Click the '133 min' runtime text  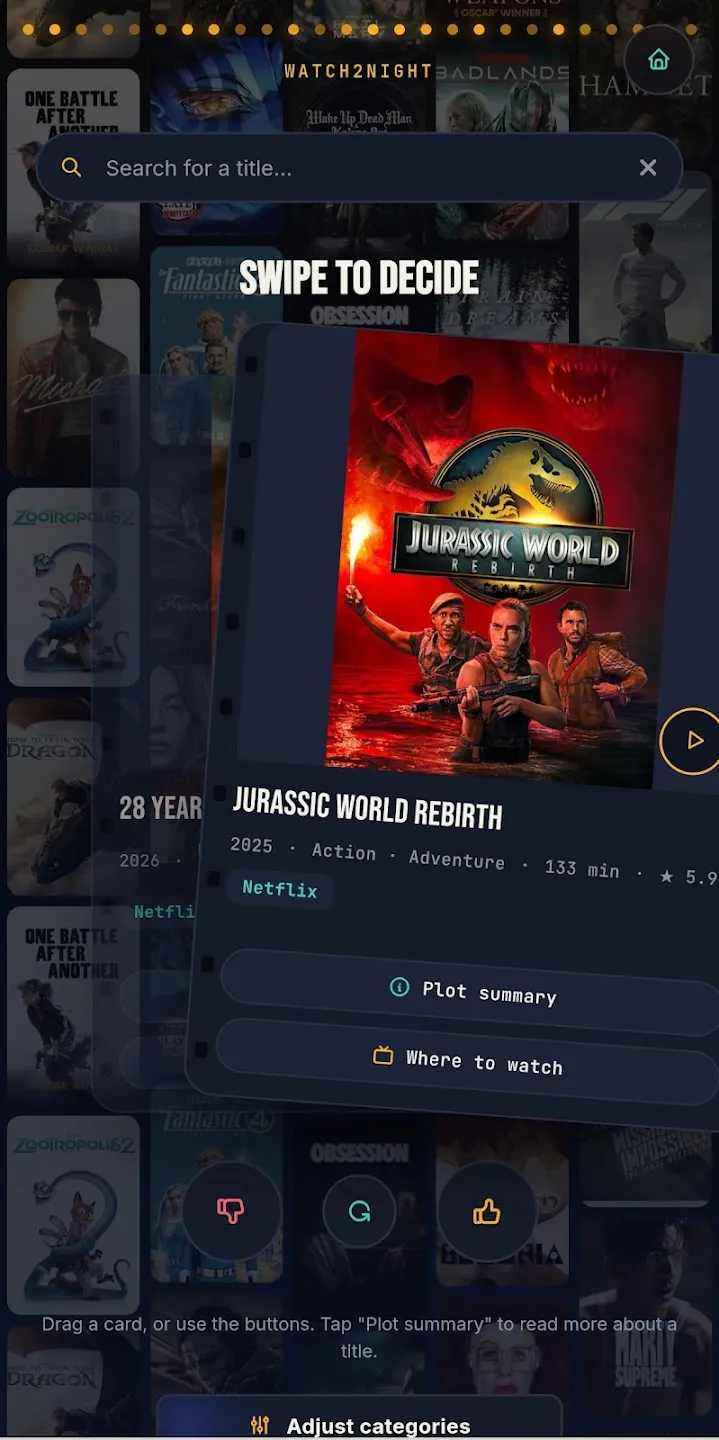click(582, 868)
